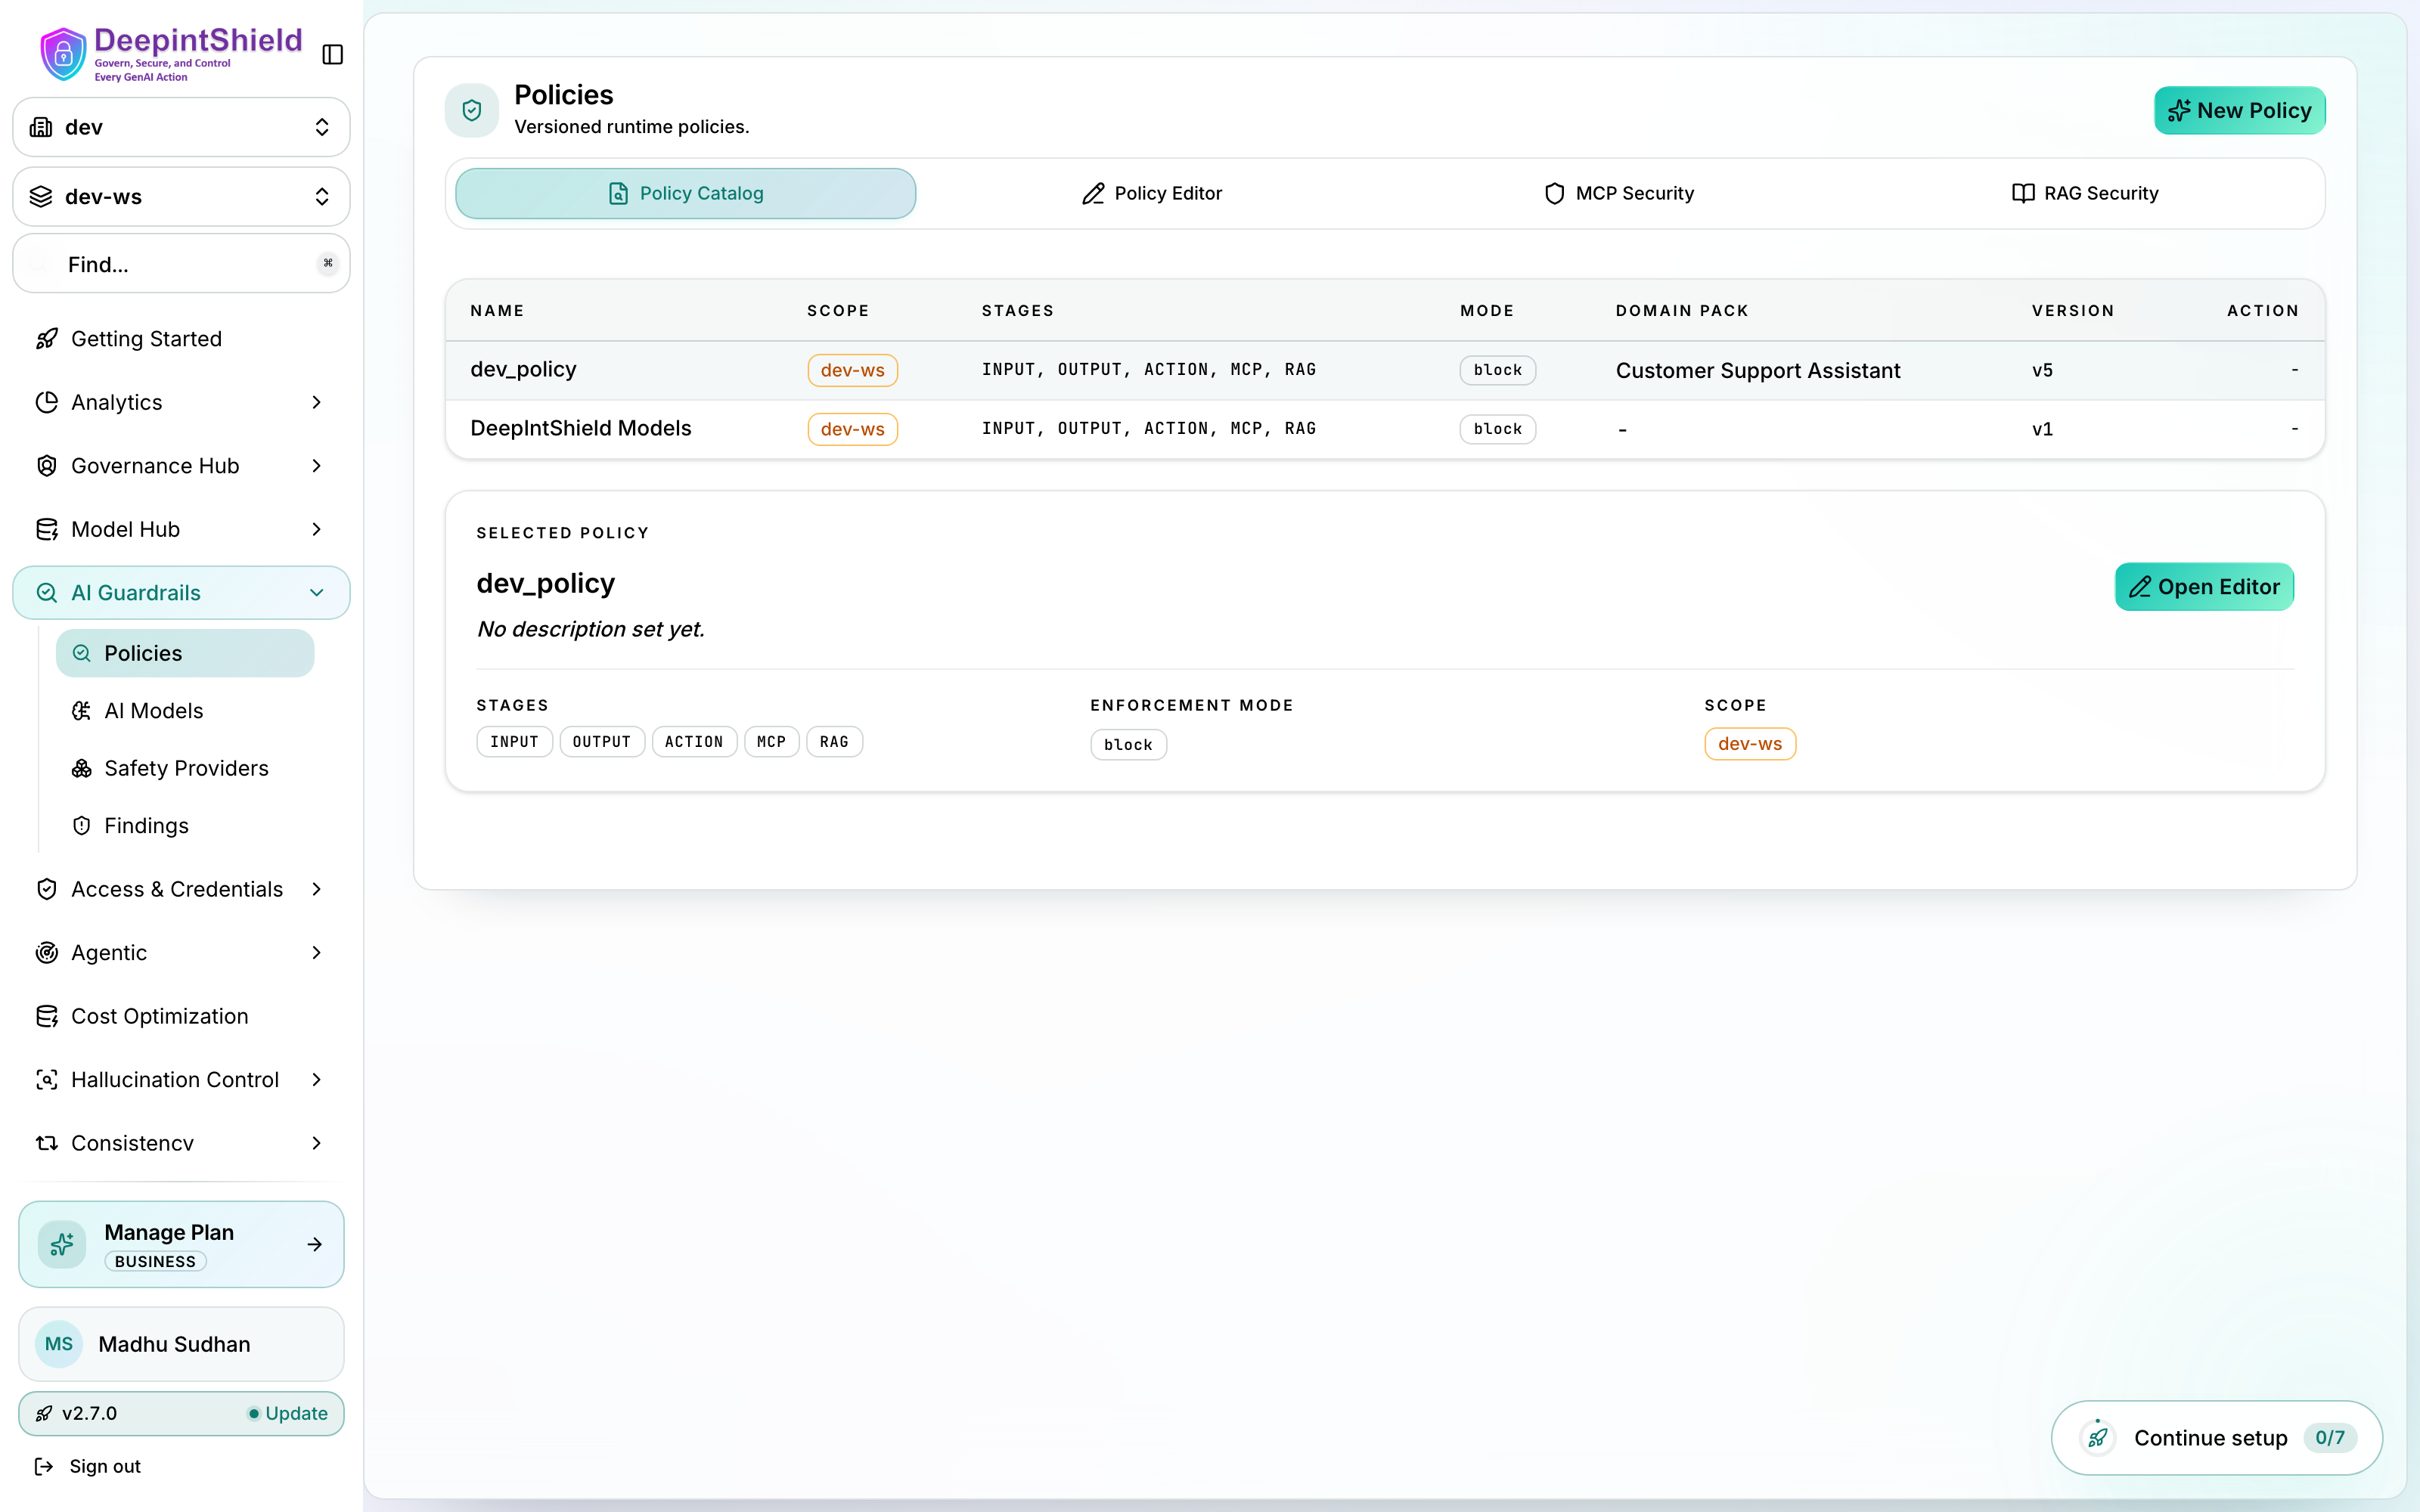Expand the Governance Hub chevron
The image size is (2420, 1512).
point(317,465)
